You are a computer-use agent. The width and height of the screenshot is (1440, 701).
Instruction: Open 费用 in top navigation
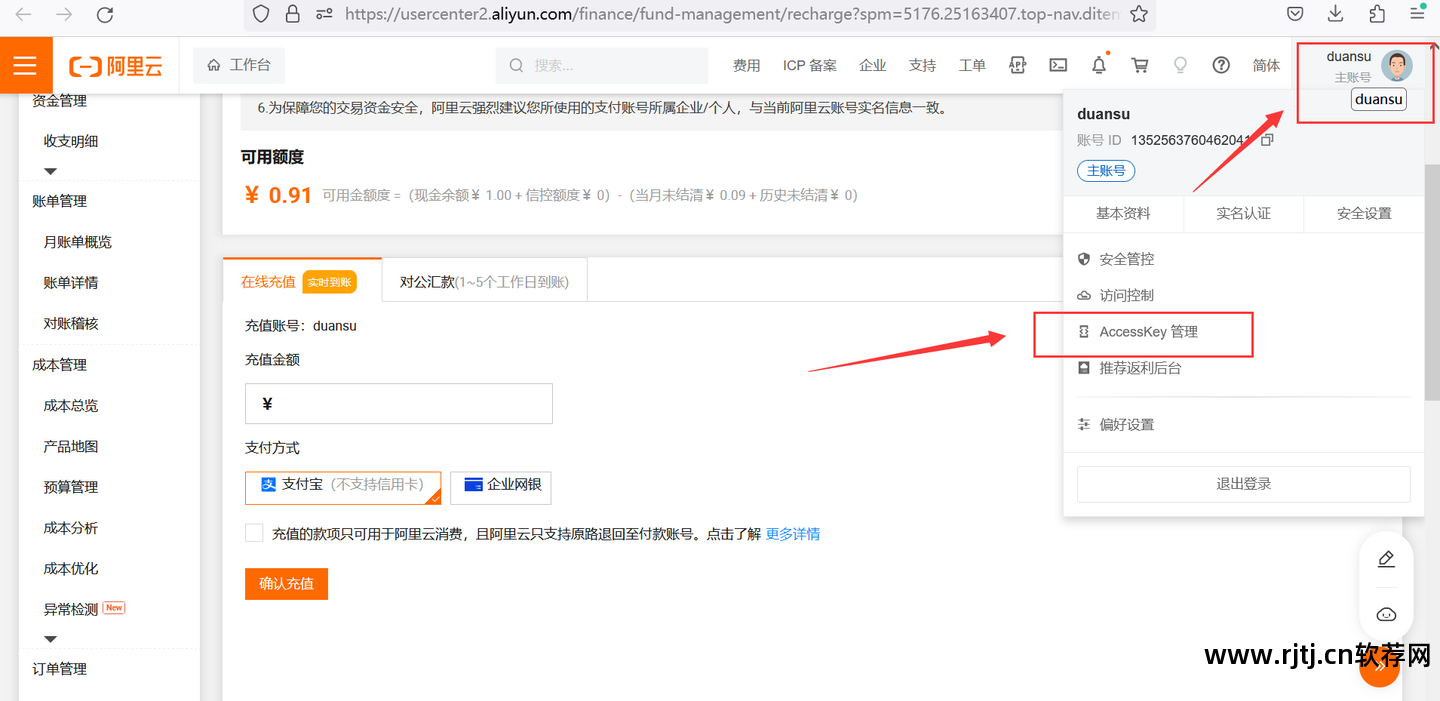[746, 65]
